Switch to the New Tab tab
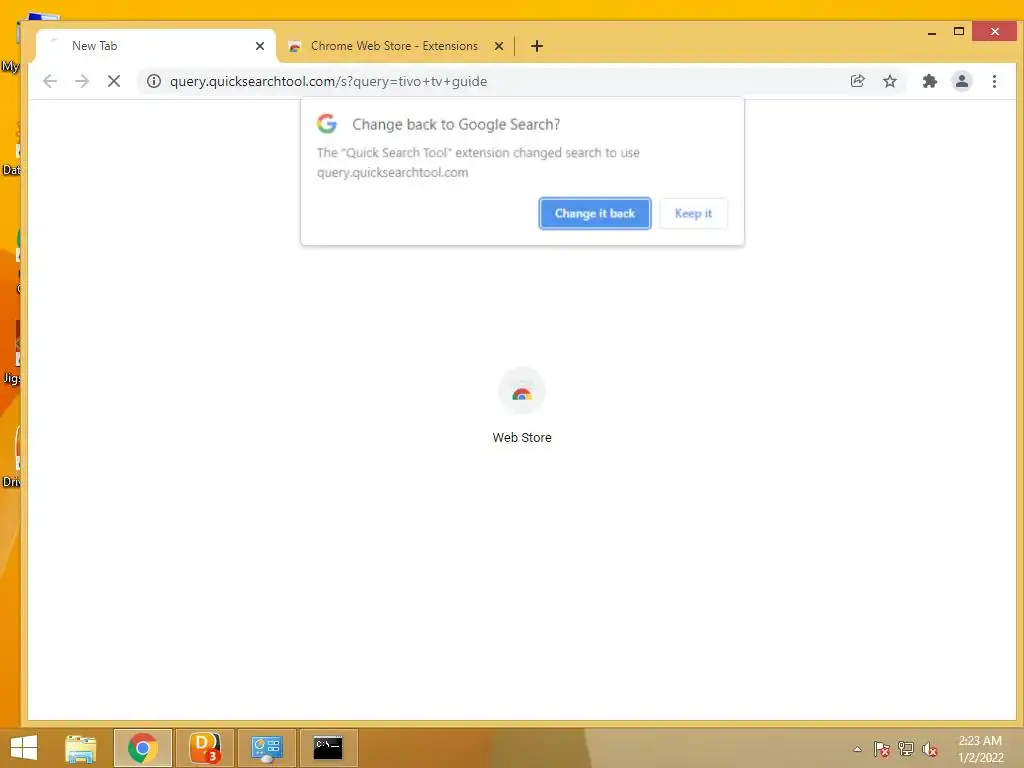Screen dimensions: 1024x768 point(155,46)
